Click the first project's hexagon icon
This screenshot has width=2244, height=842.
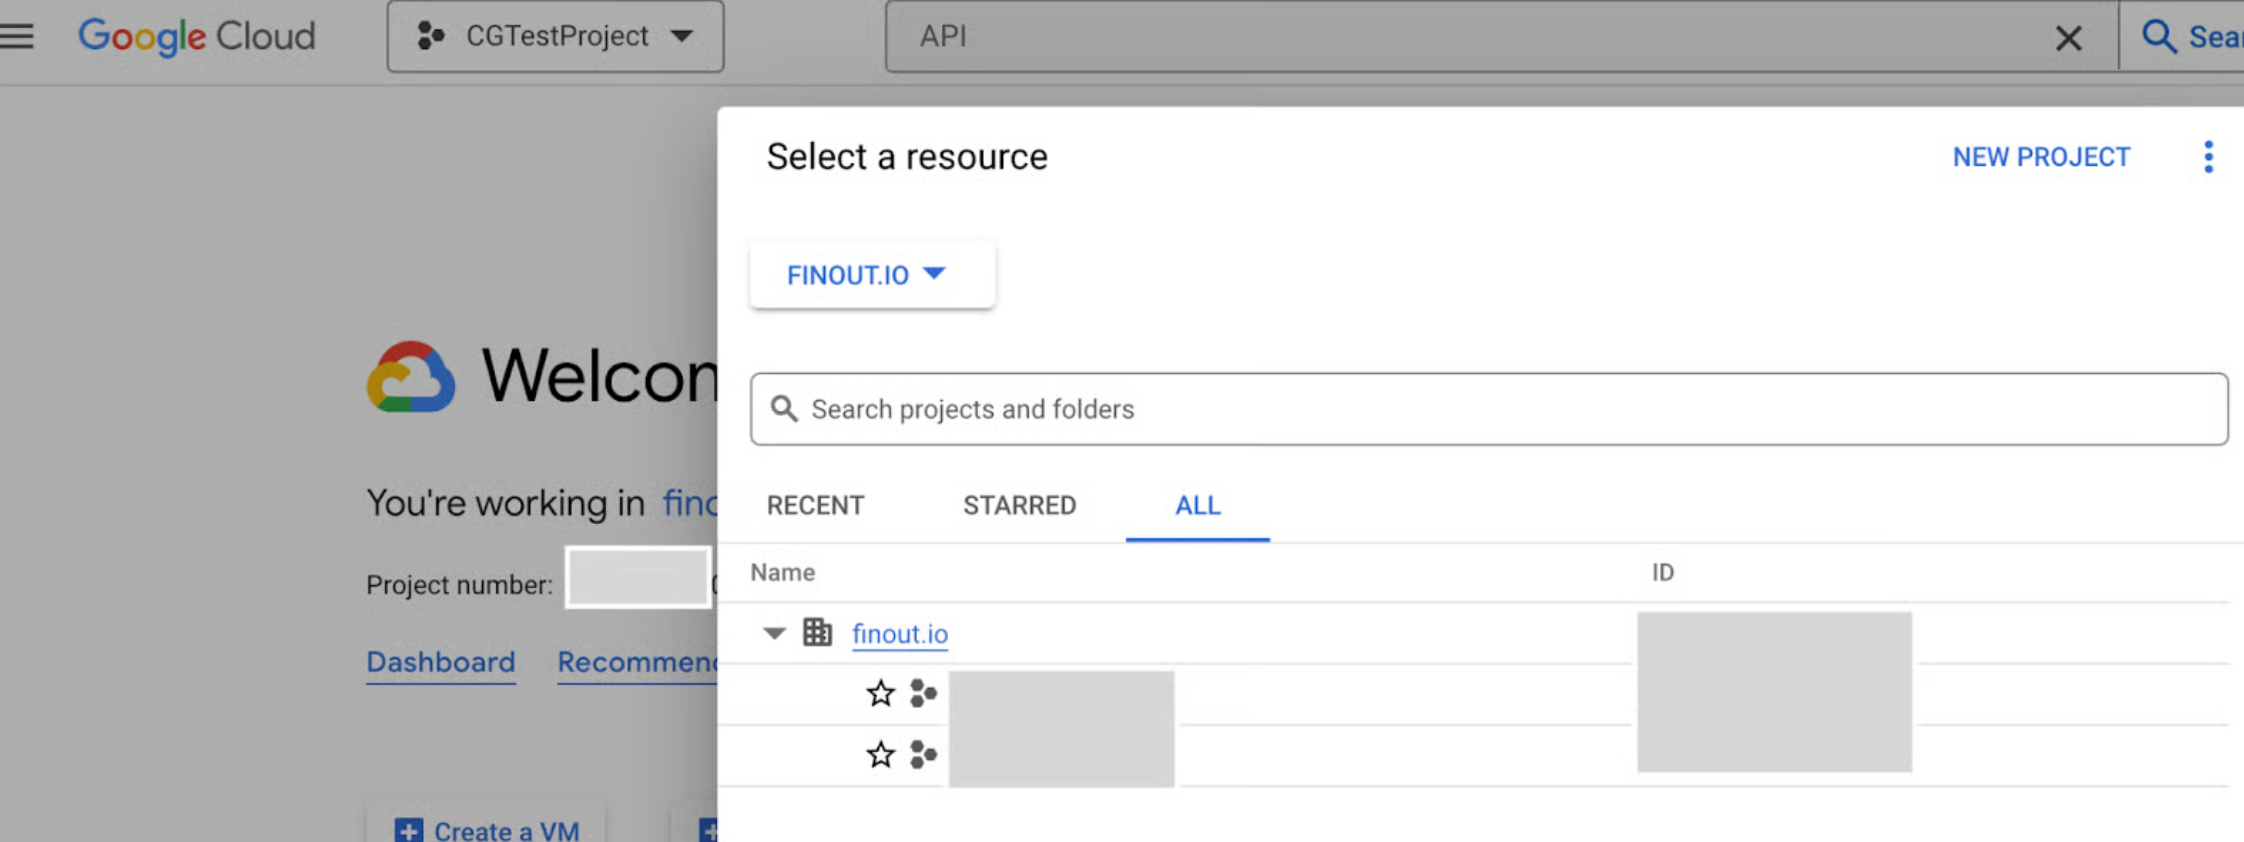pos(923,693)
